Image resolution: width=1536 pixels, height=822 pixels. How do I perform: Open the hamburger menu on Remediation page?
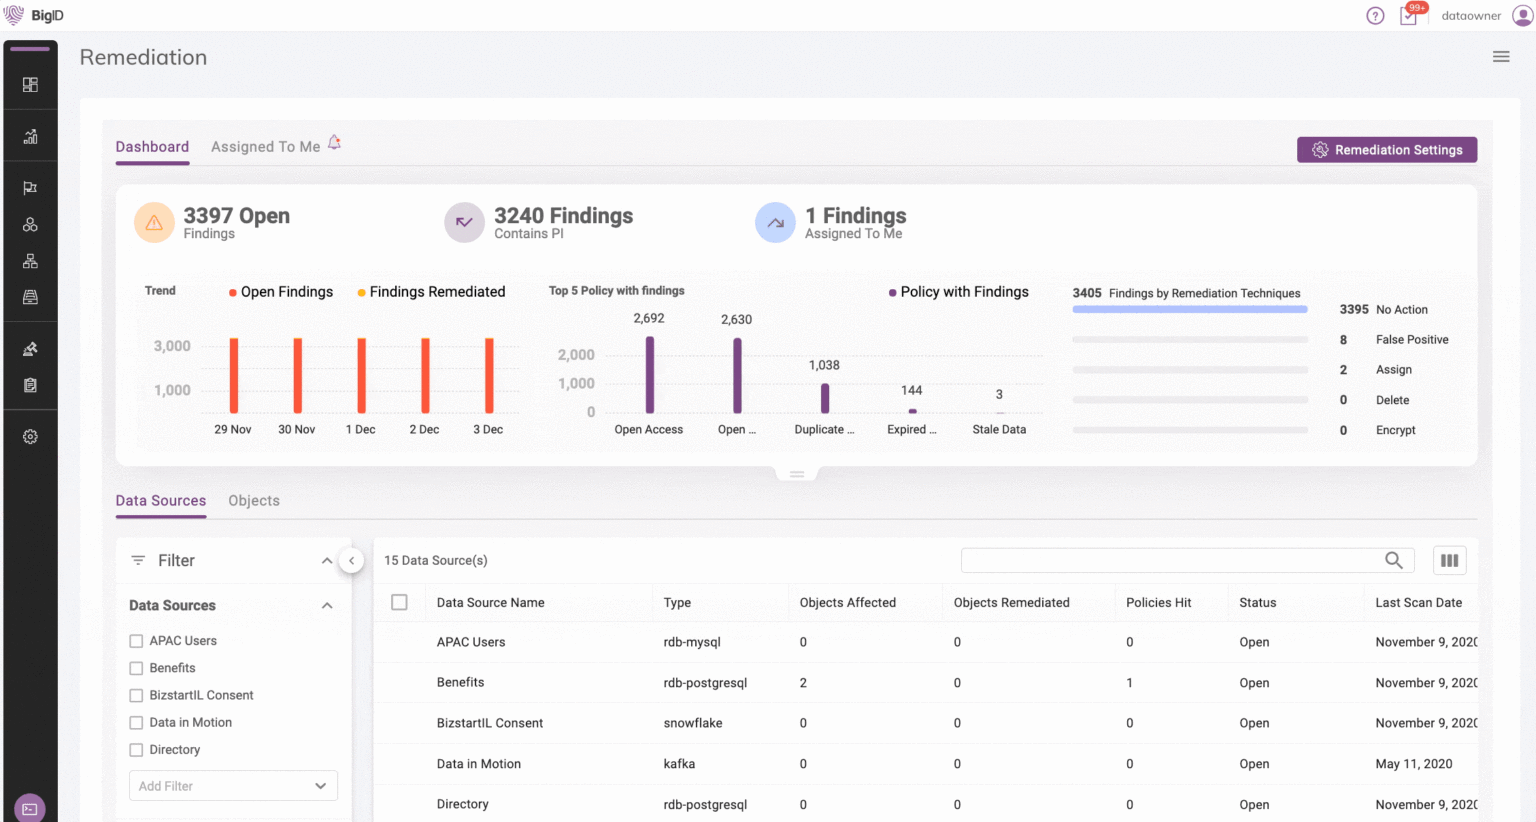pos(1500,57)
